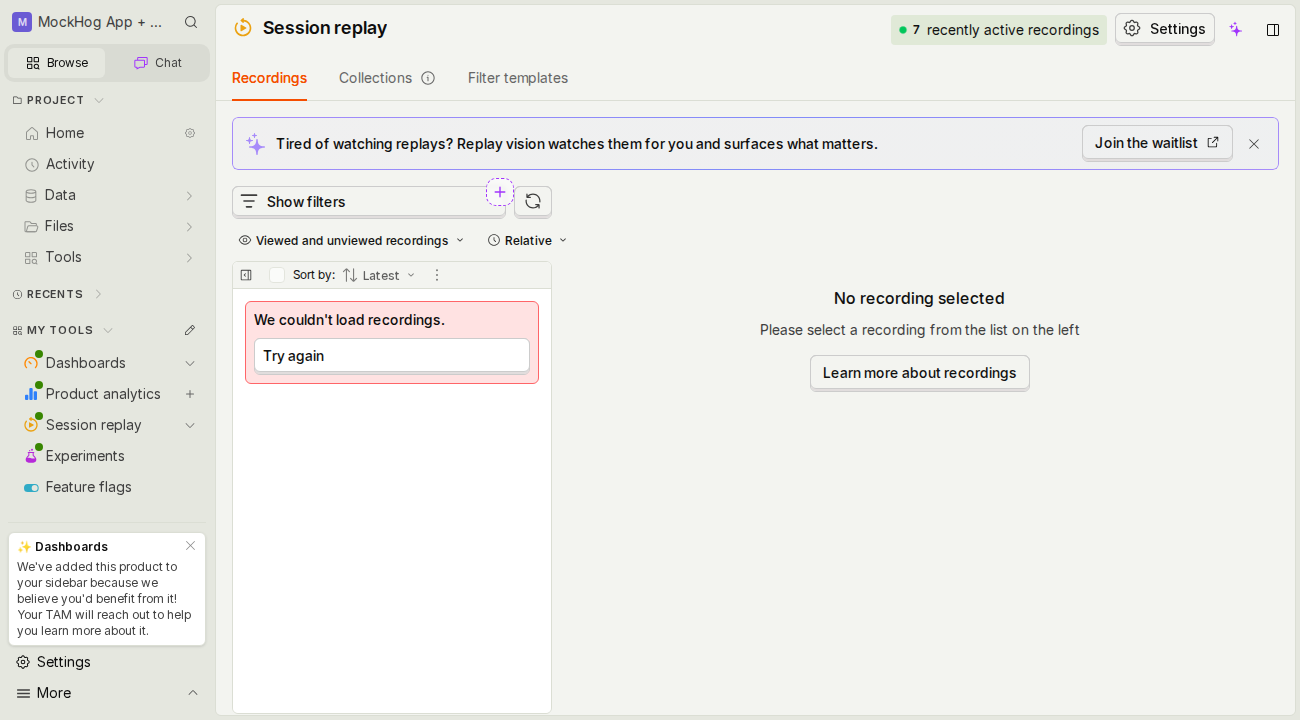This screenshot has height=720, width=1300.
Task: Click the Experiments flask icon
Action: tap(32, 455)
